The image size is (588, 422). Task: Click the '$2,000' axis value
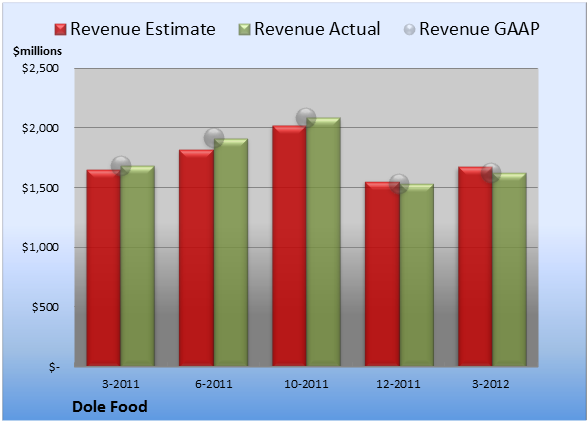(40, 128)
